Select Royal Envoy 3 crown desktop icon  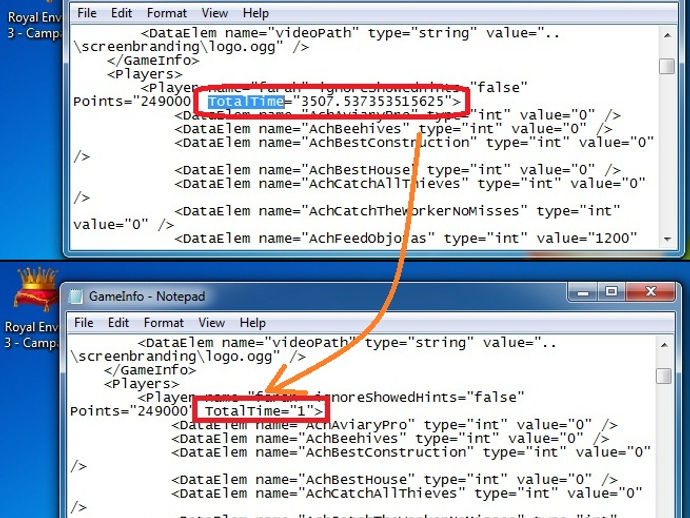click(x=36, y=290)
